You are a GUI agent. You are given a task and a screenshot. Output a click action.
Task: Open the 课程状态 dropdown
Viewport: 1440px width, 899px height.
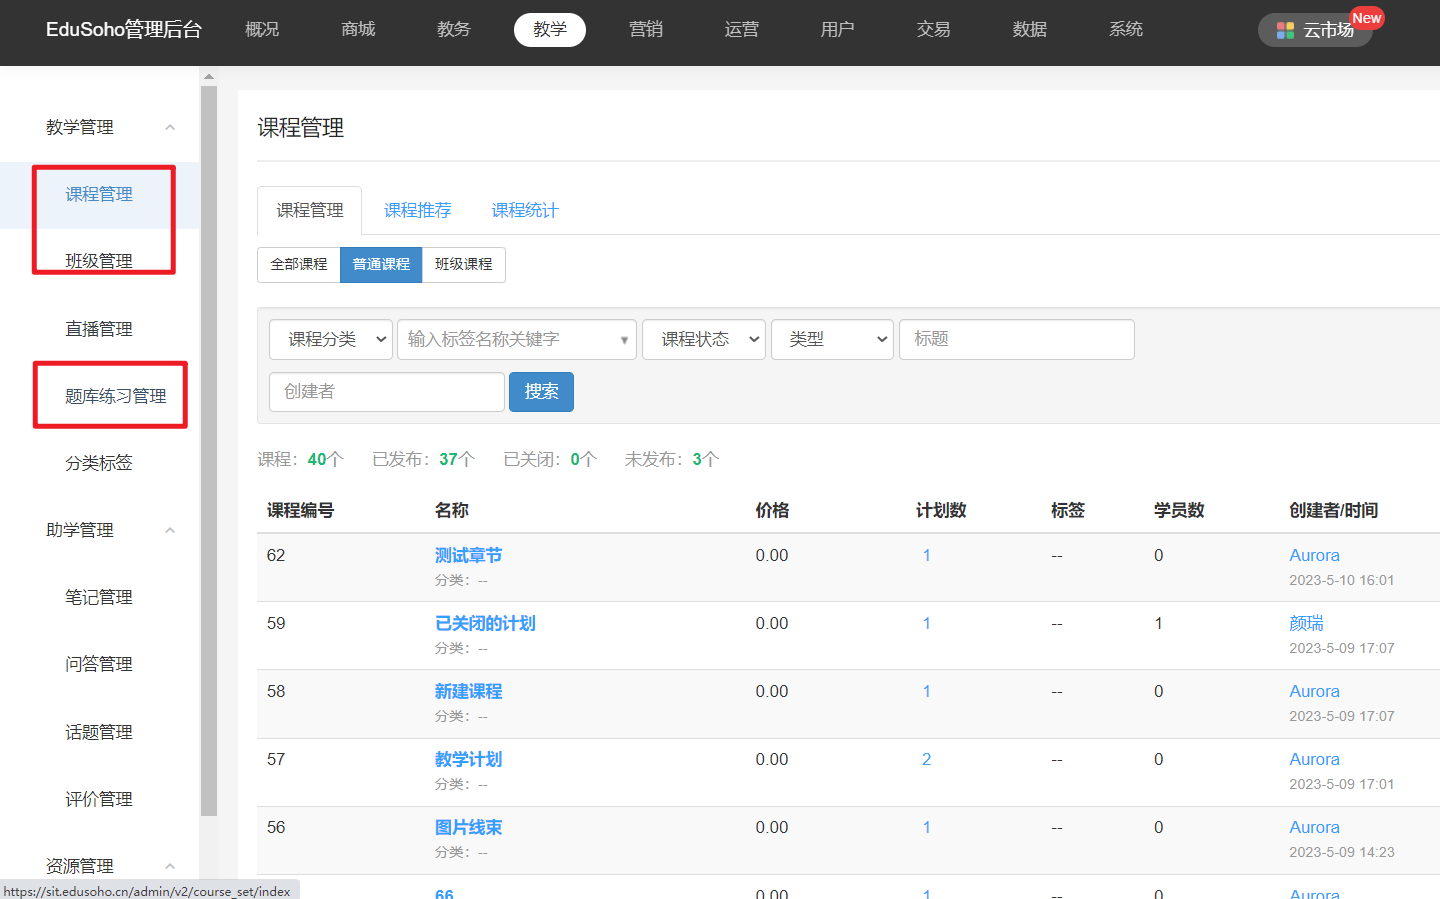point(704,339)
